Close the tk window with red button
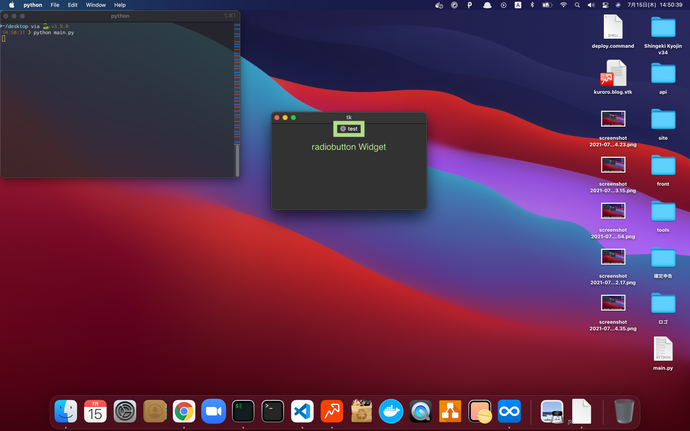 277,118
